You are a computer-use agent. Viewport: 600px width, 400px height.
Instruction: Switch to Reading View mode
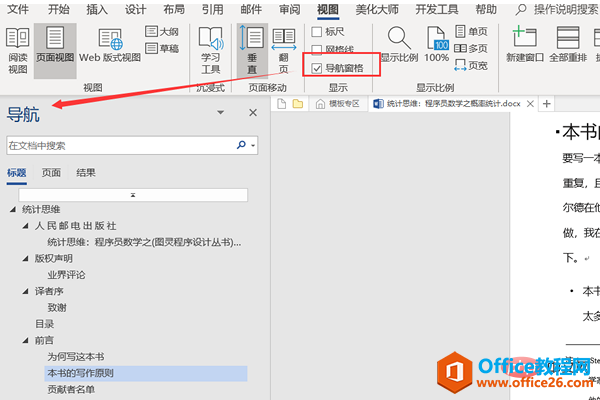pos(18,48)
